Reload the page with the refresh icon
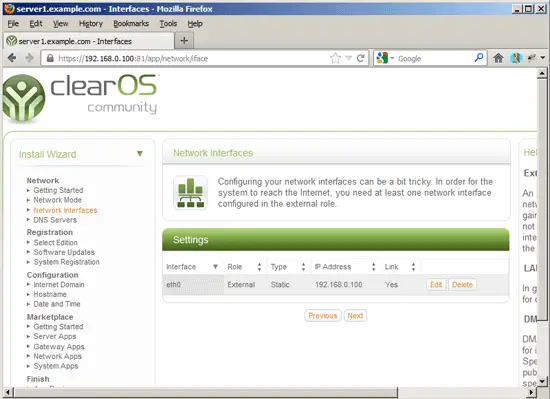Viewport: 550px width, 399px height. (360, 58)
